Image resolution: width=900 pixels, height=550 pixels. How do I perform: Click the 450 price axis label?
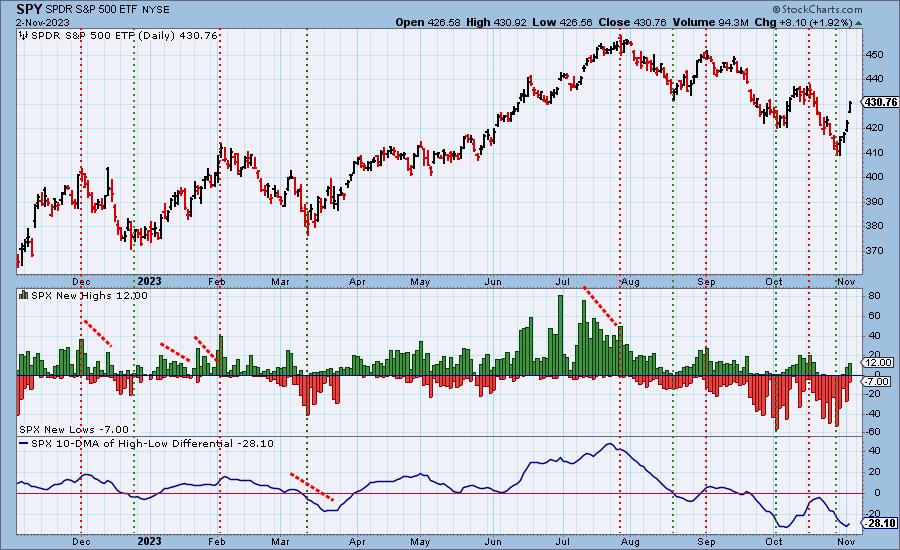(875, 55)
